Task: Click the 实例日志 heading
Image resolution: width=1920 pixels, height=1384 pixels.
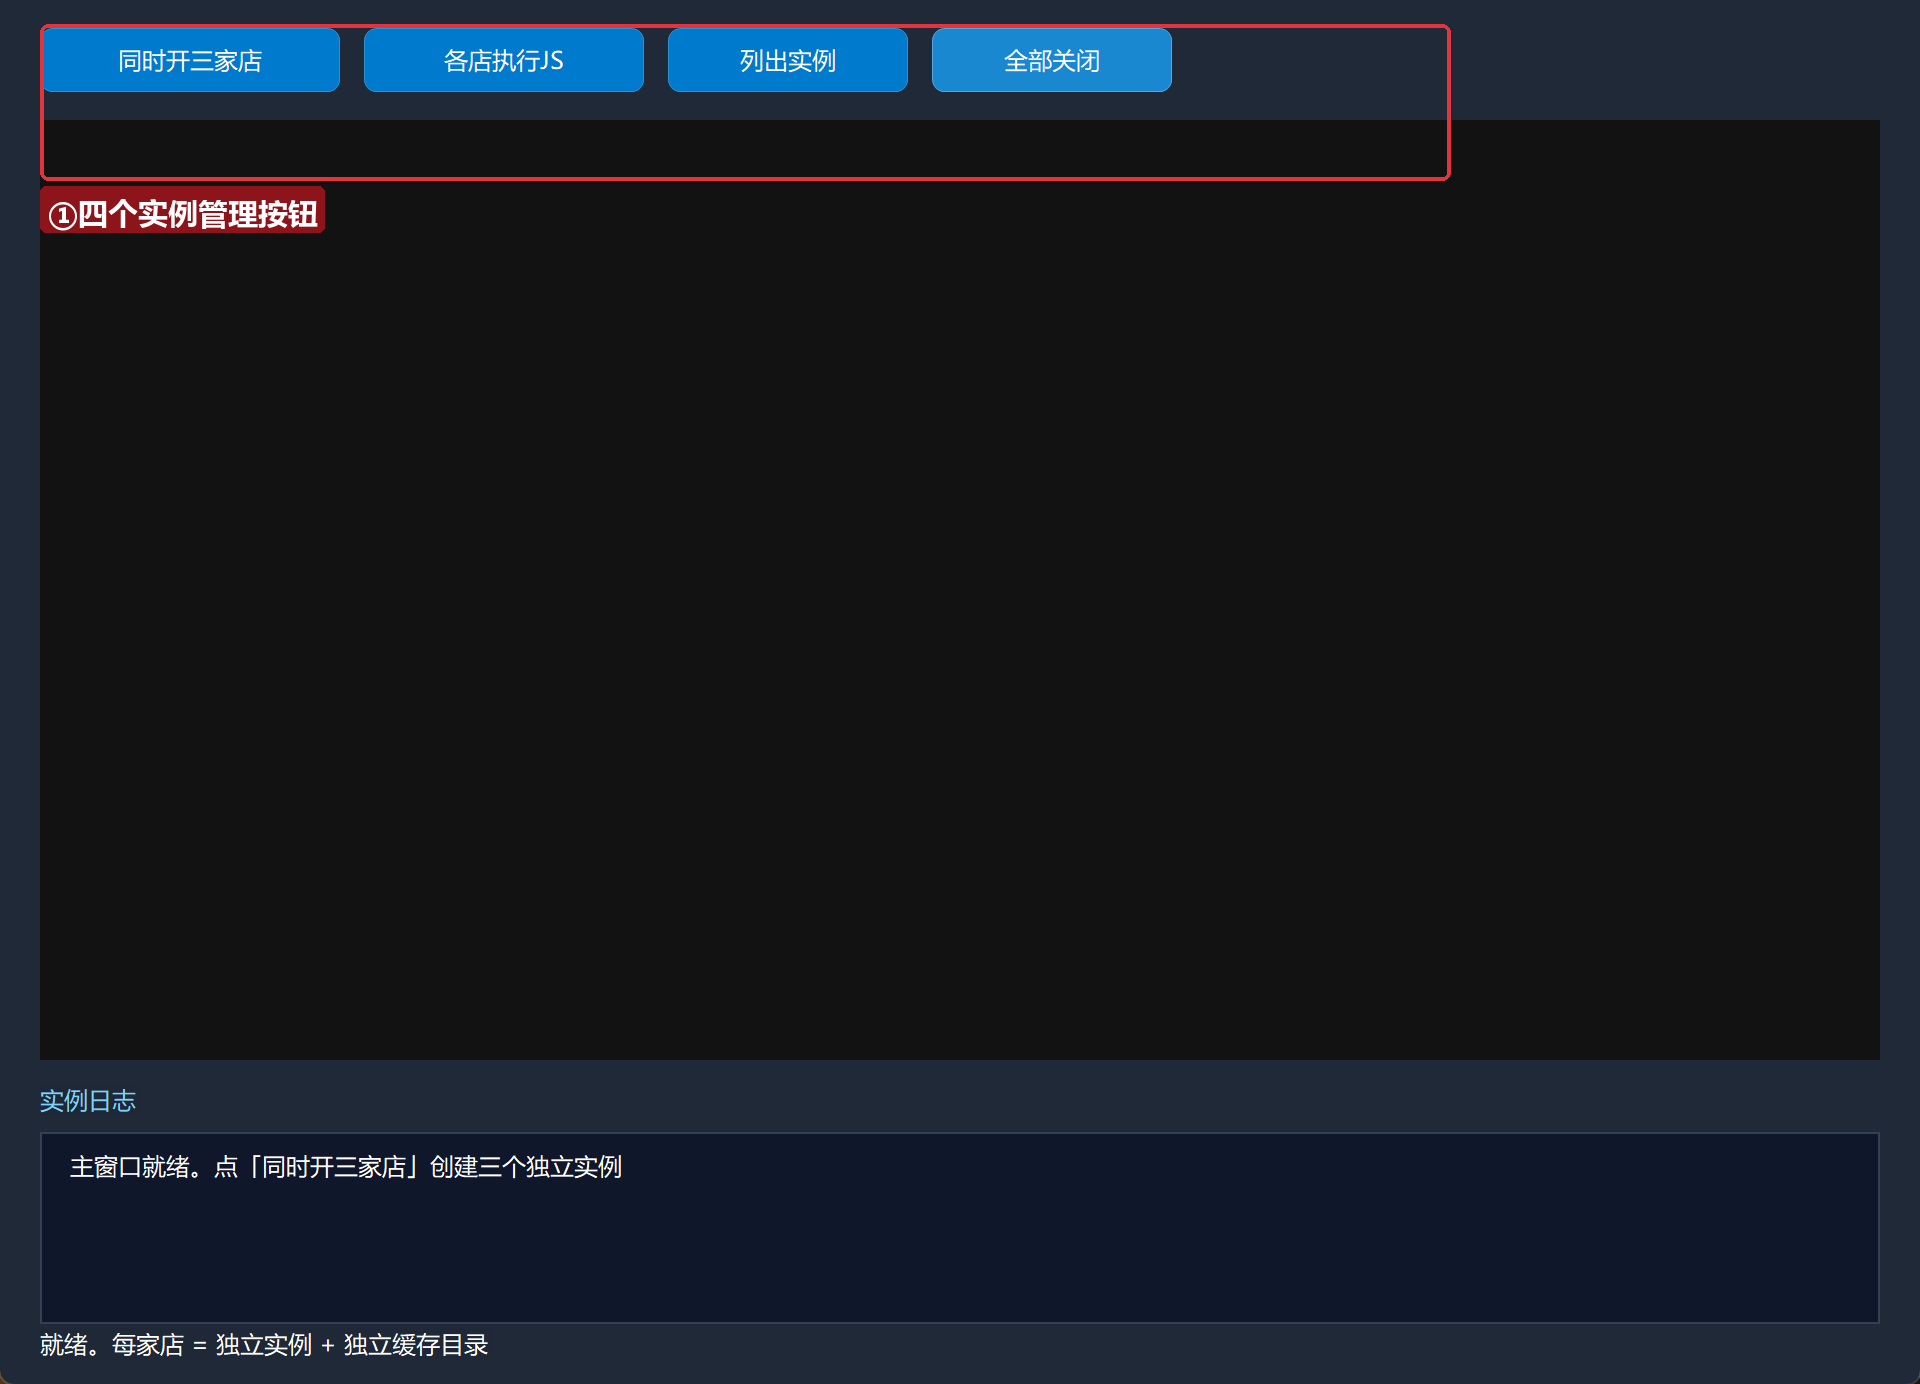Action: point(88,1101)
